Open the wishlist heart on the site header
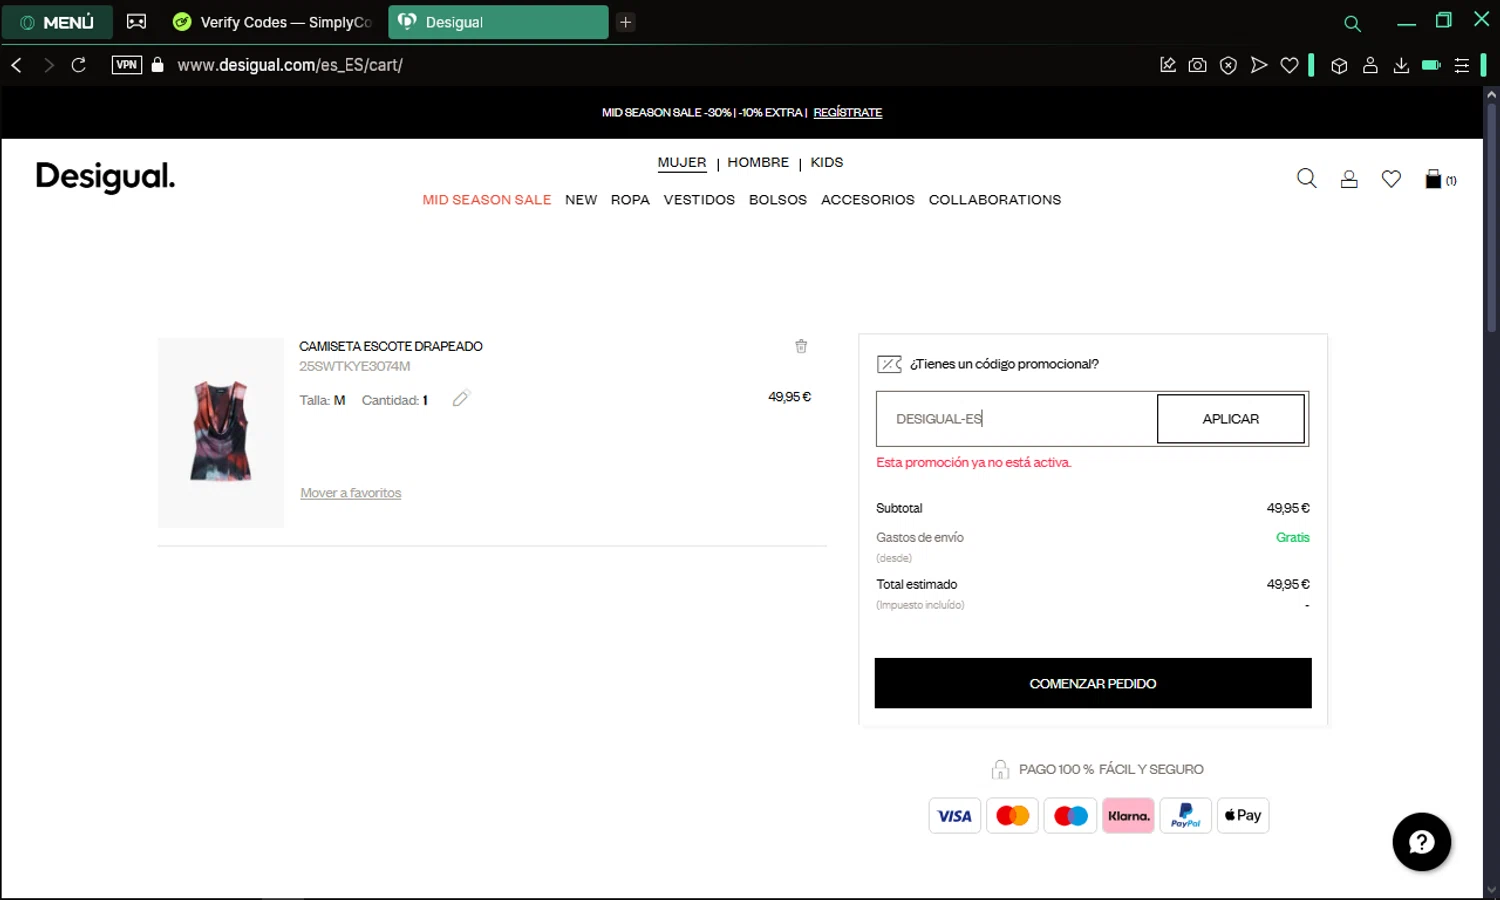Viewport: 1500px width, 900px height. click(x=1391, y=179)
